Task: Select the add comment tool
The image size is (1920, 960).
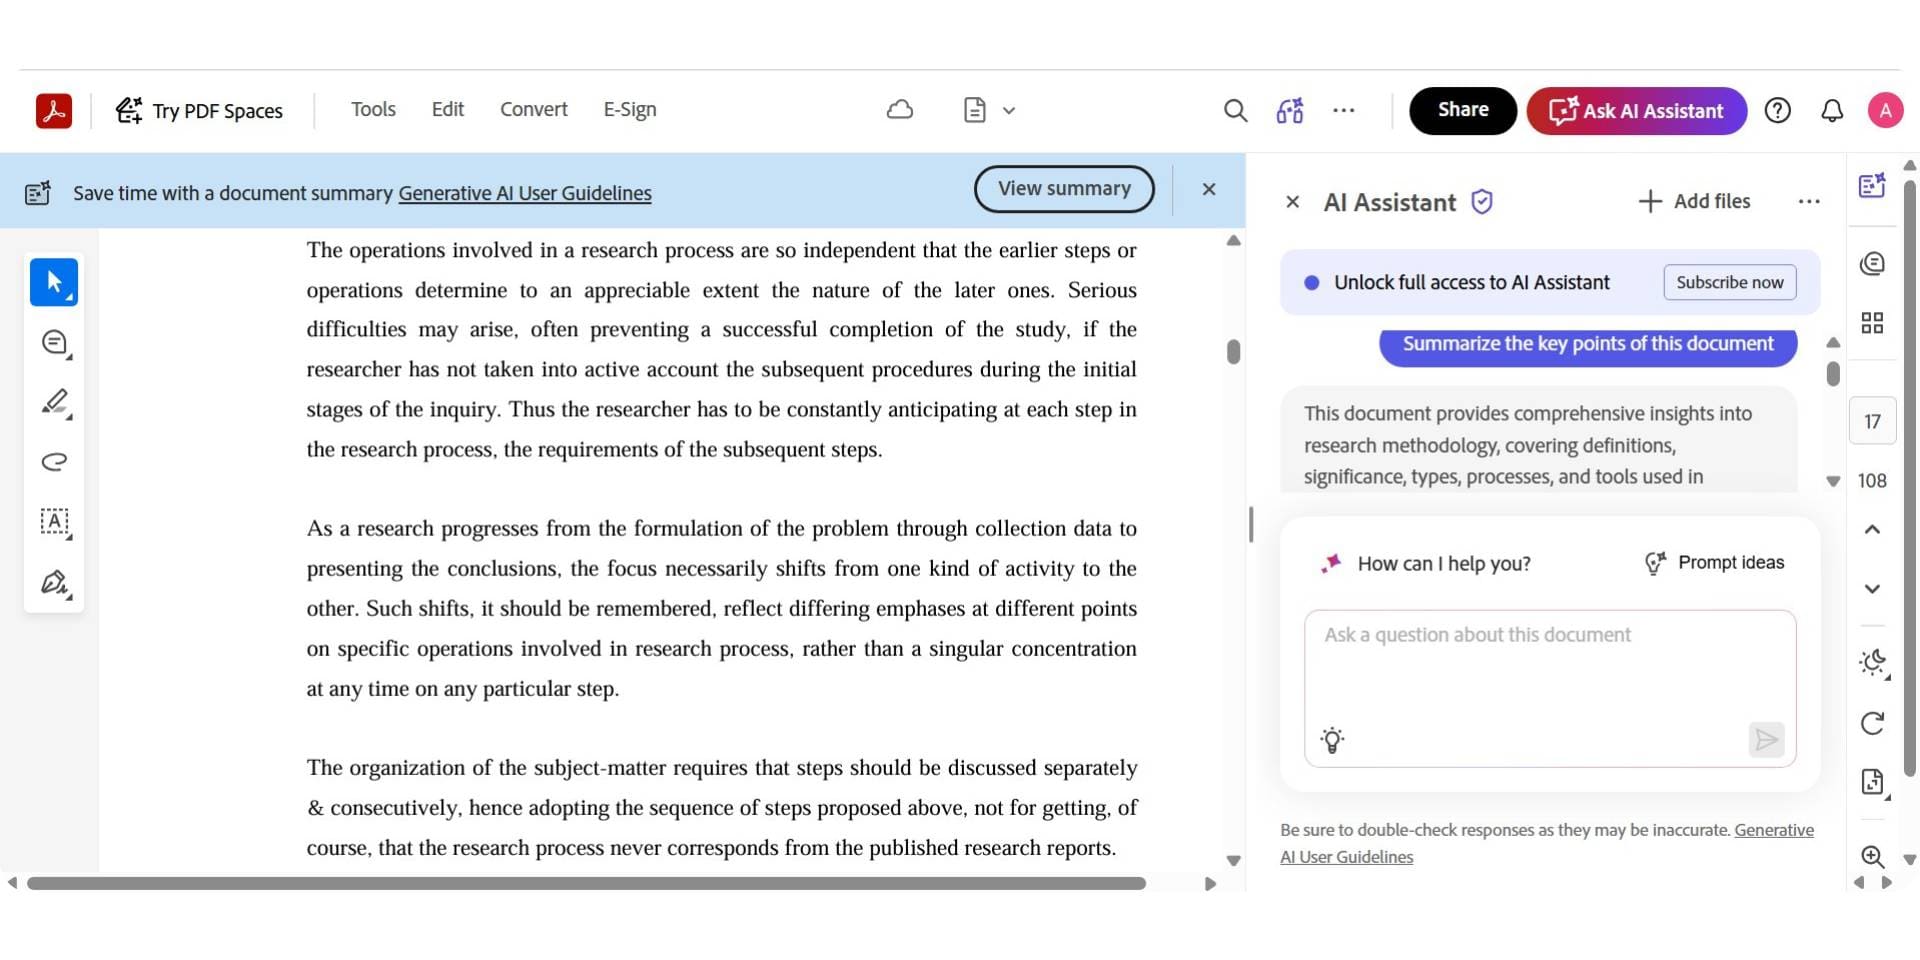Action: pyautogui.click(x=54, y=343)
